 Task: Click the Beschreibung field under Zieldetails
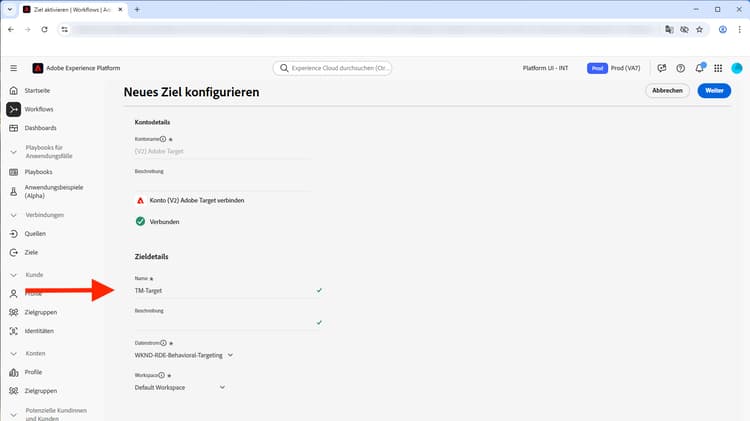[229, 323]
